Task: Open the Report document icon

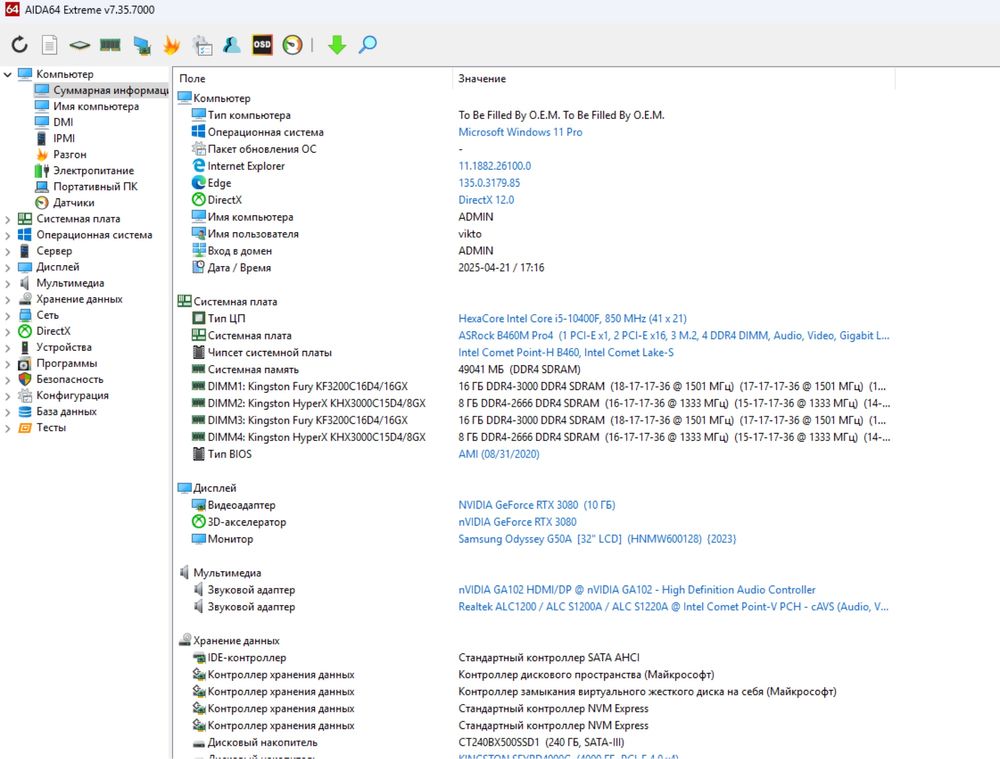Action: (x=49, y=45)
